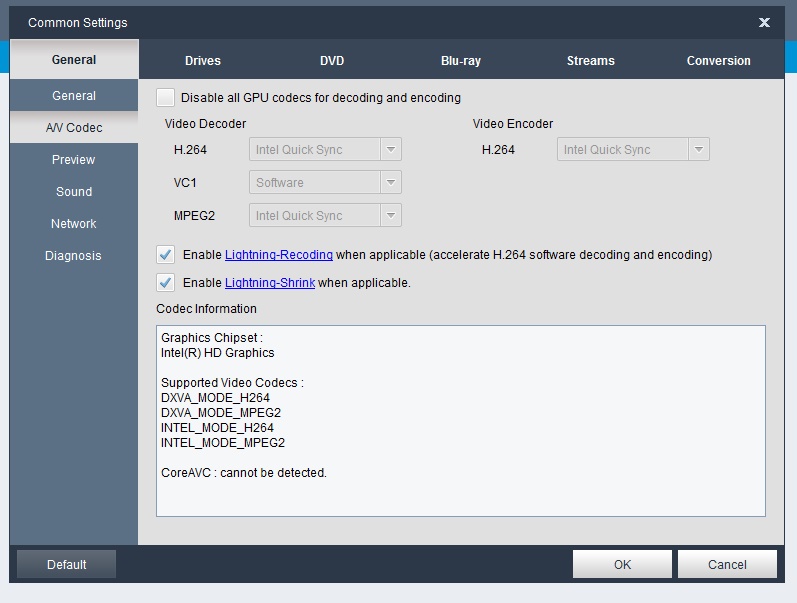Open the General top tab
This screenshot has width=797, height=603.
[74, 59]
